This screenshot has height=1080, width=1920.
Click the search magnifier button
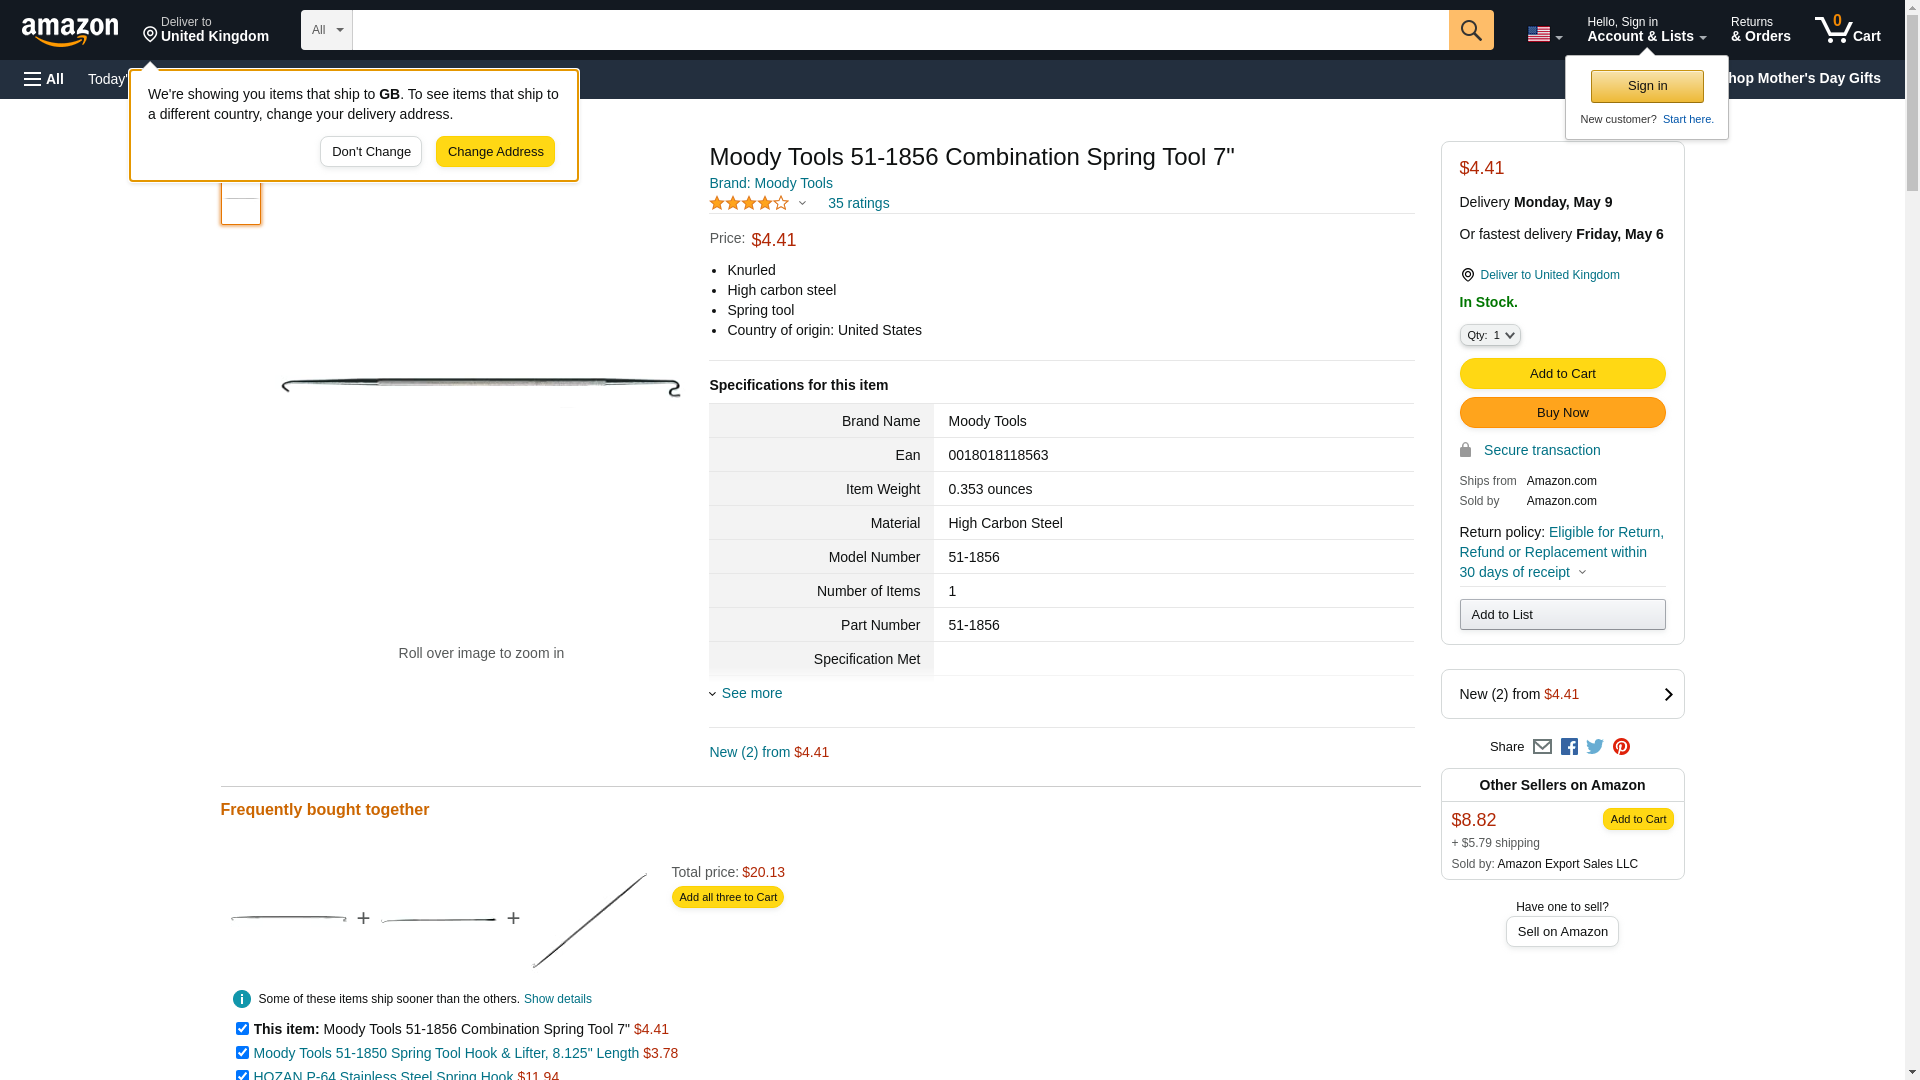(1470, 30)
